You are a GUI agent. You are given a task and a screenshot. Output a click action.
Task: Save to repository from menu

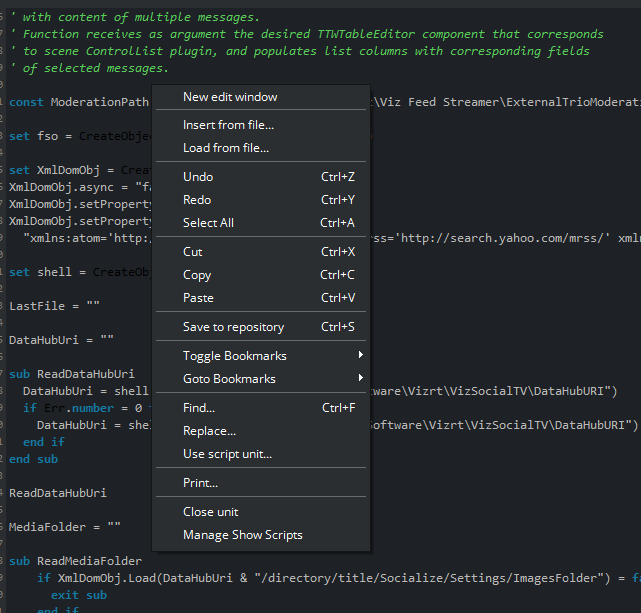click(233, 327)
